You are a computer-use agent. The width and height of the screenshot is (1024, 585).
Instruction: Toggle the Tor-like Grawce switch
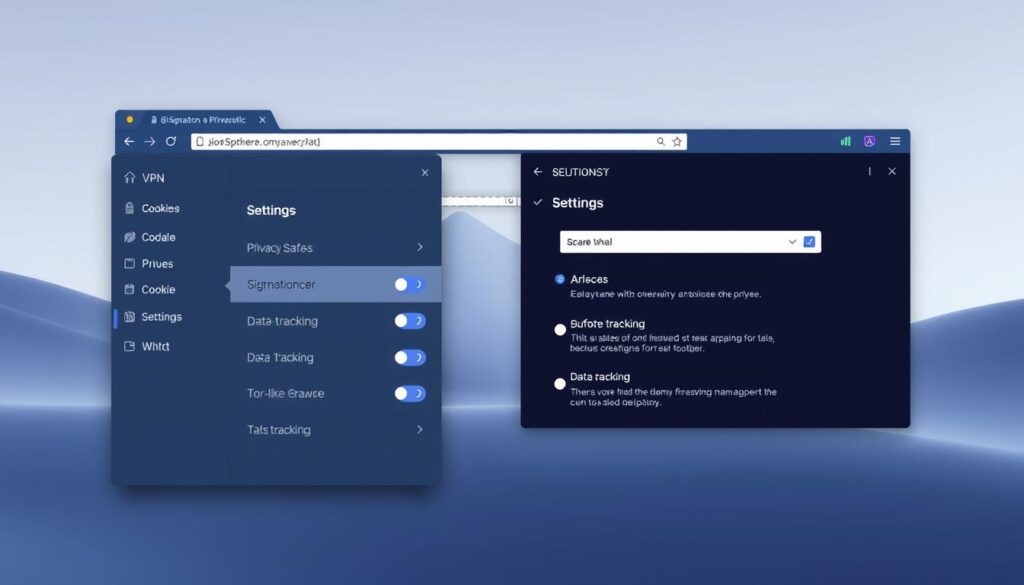410,394
